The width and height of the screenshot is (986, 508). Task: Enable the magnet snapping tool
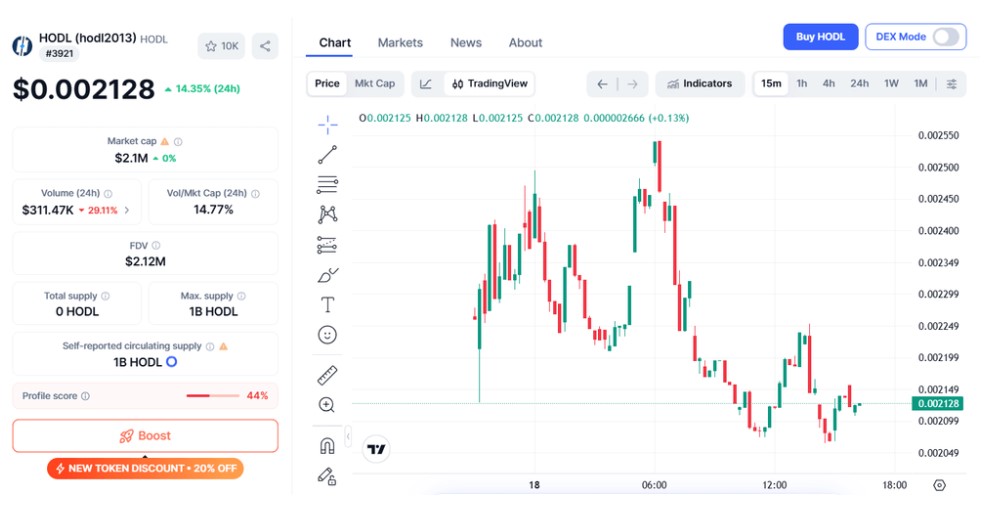[x=327, y=446]
